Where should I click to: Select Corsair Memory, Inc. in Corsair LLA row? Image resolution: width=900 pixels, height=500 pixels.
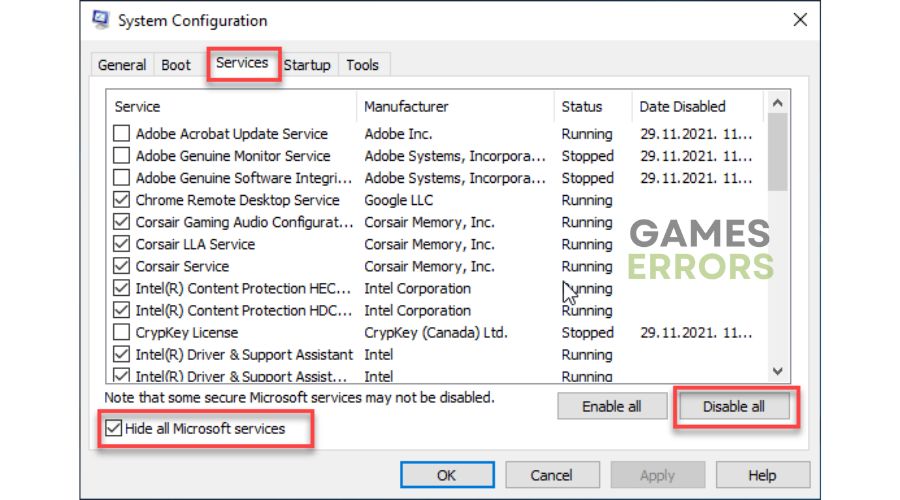tap(429, 244)
